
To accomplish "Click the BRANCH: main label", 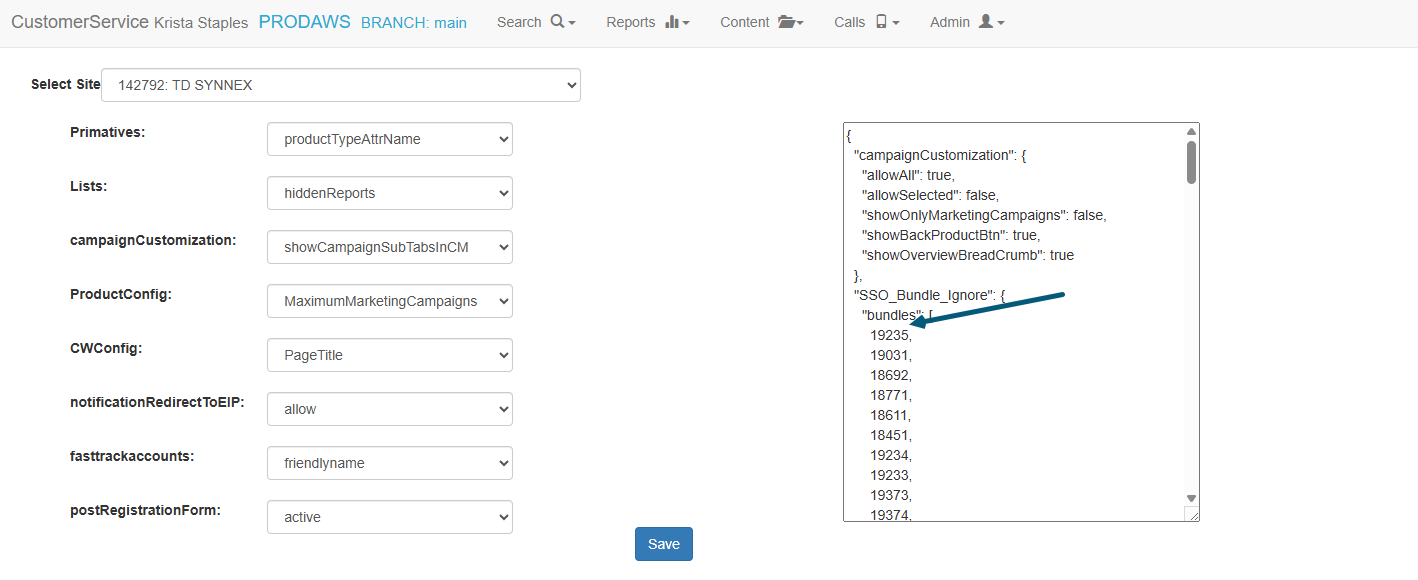I will click(x=413, y=22).
